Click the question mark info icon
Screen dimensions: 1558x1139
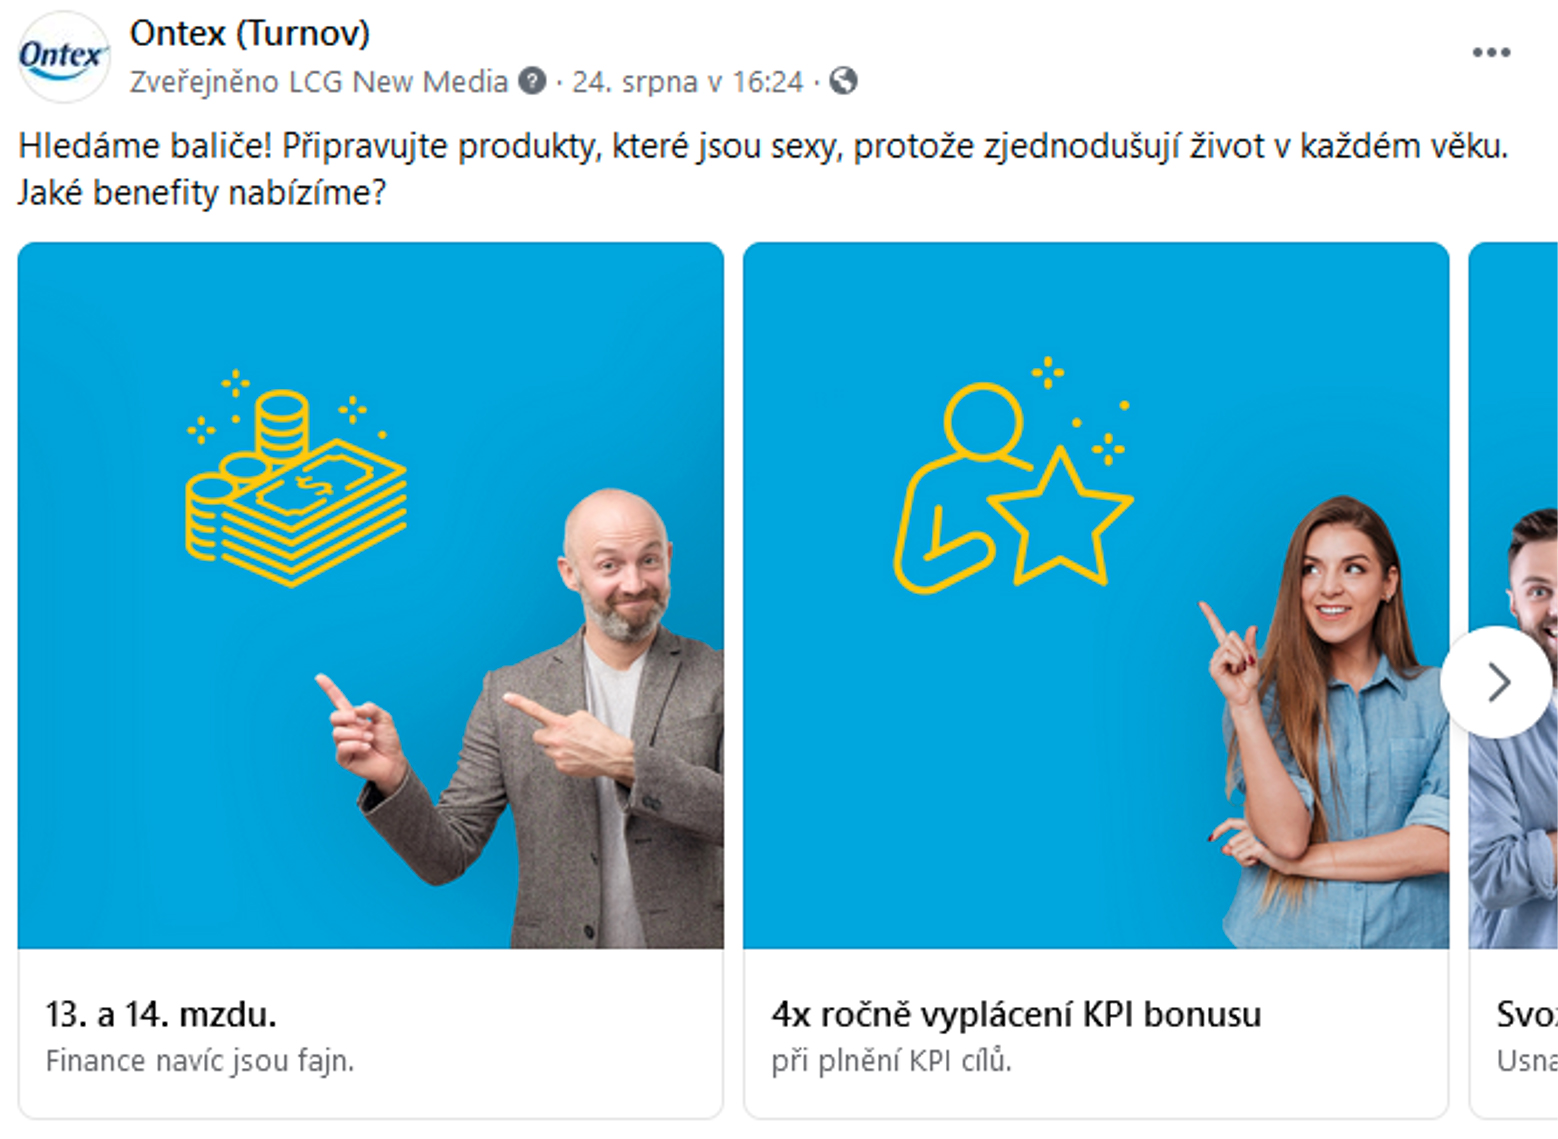click(532, 81)
